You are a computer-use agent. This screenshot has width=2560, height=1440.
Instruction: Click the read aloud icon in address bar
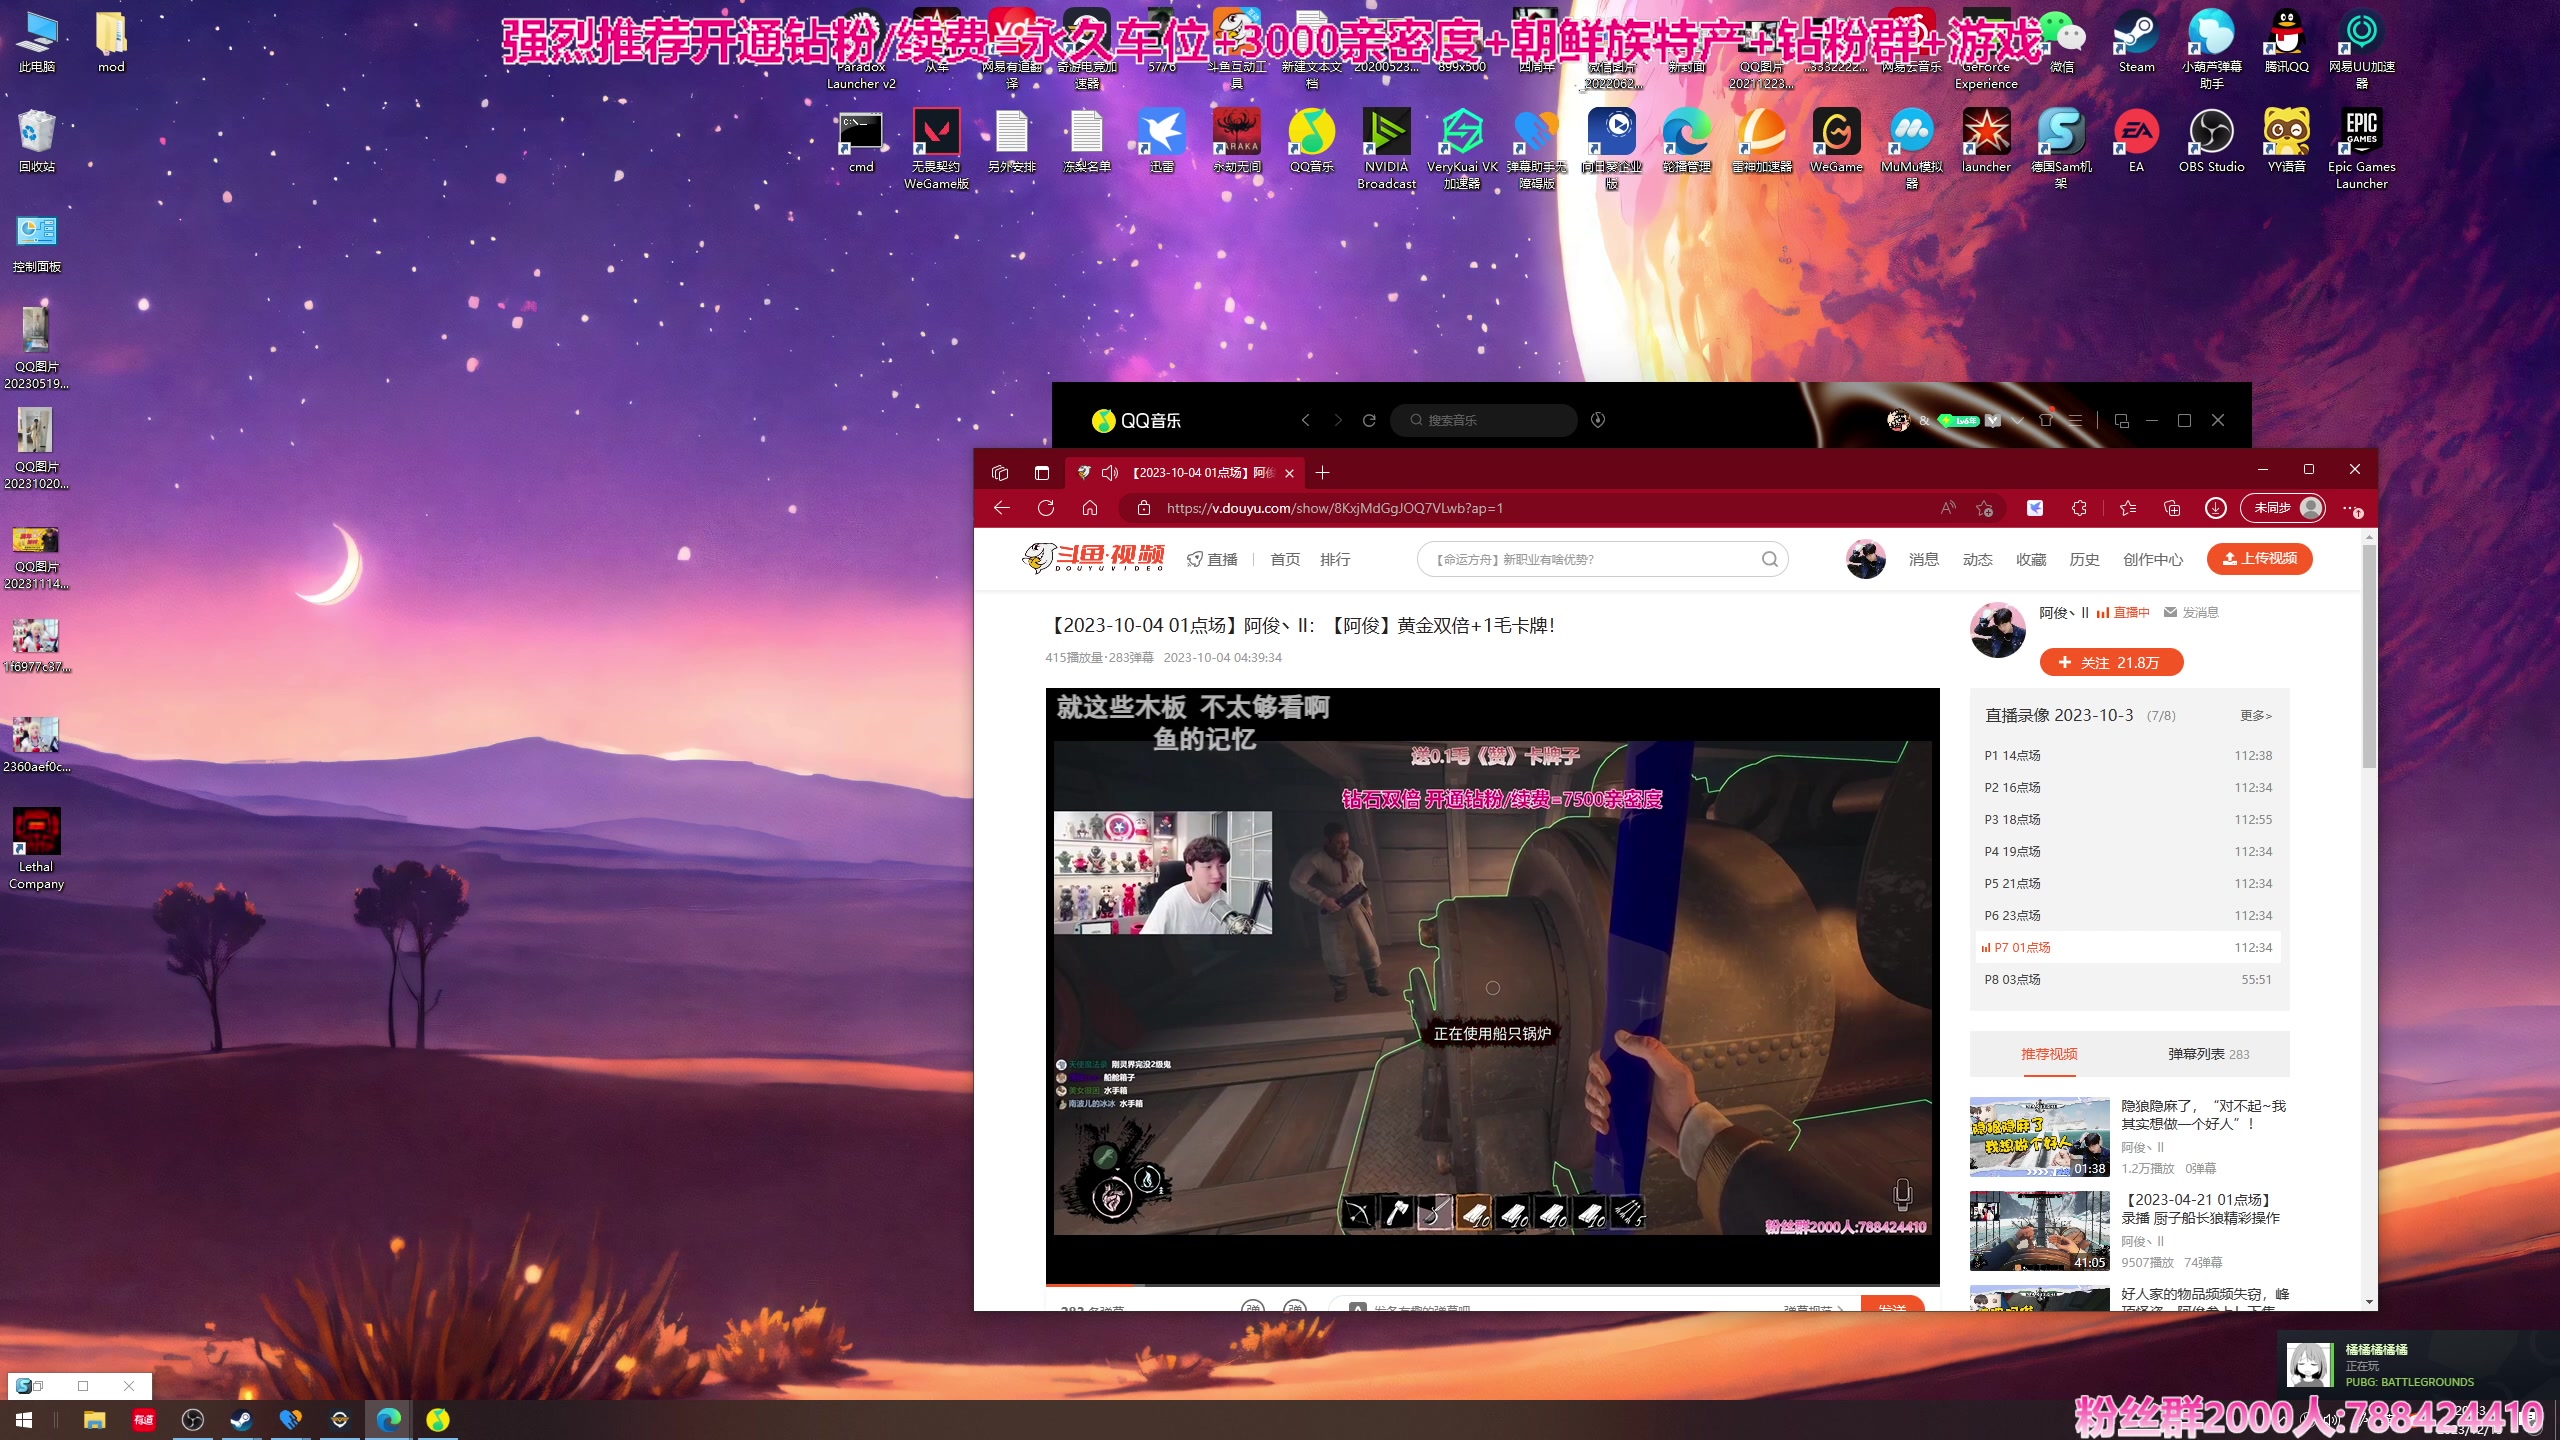(1948, 508)
